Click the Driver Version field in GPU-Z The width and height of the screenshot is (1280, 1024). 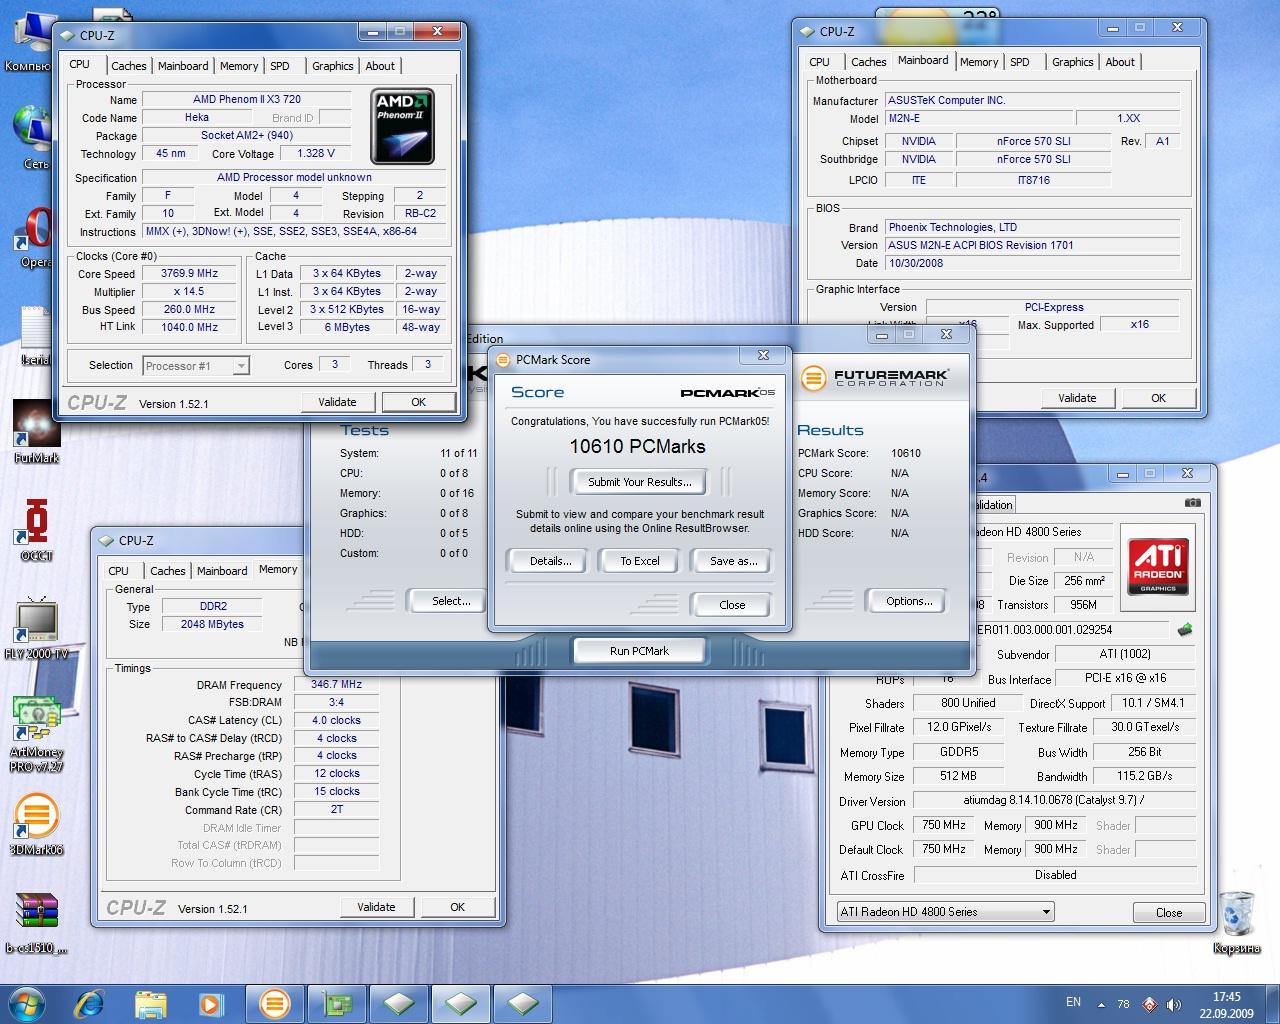pyautogui.click(x=1054, y=800)
